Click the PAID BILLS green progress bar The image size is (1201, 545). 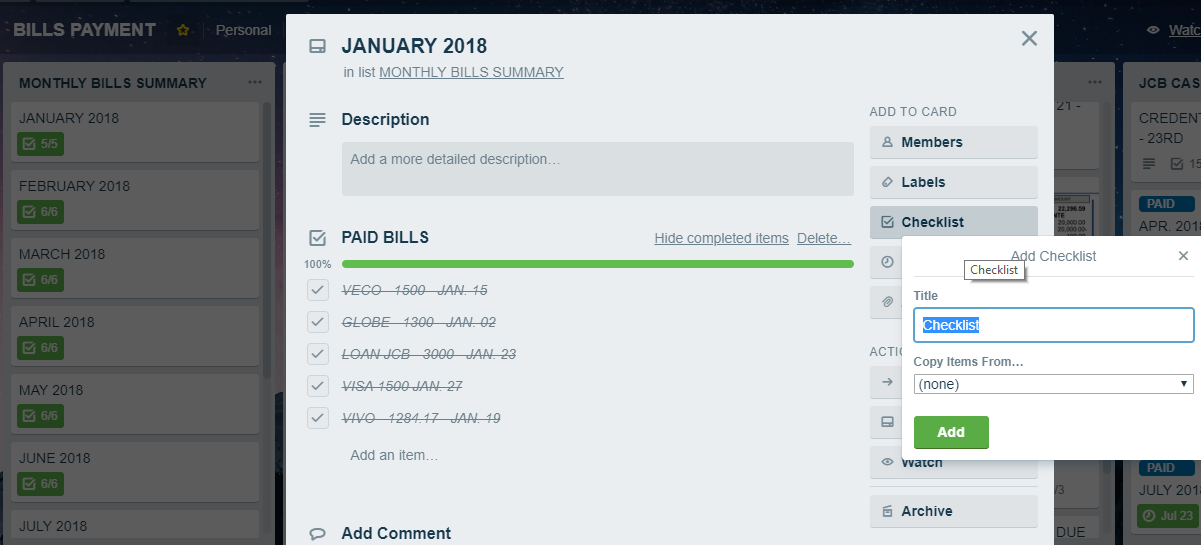[x=597, y=264]
